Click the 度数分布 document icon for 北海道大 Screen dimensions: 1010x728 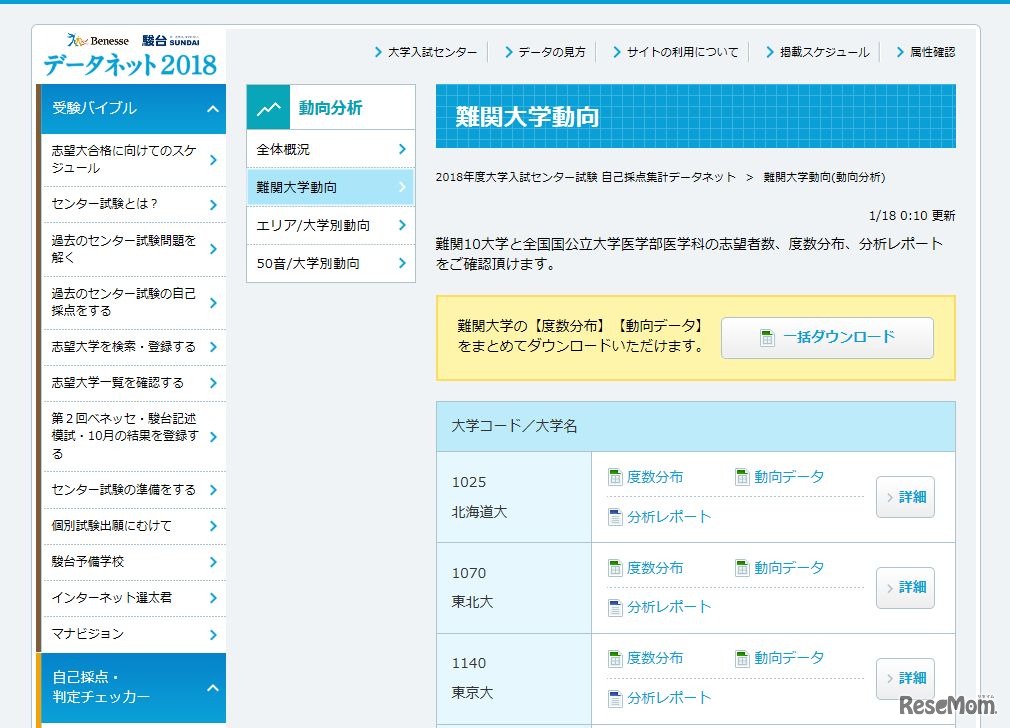(x=614, y=477)
